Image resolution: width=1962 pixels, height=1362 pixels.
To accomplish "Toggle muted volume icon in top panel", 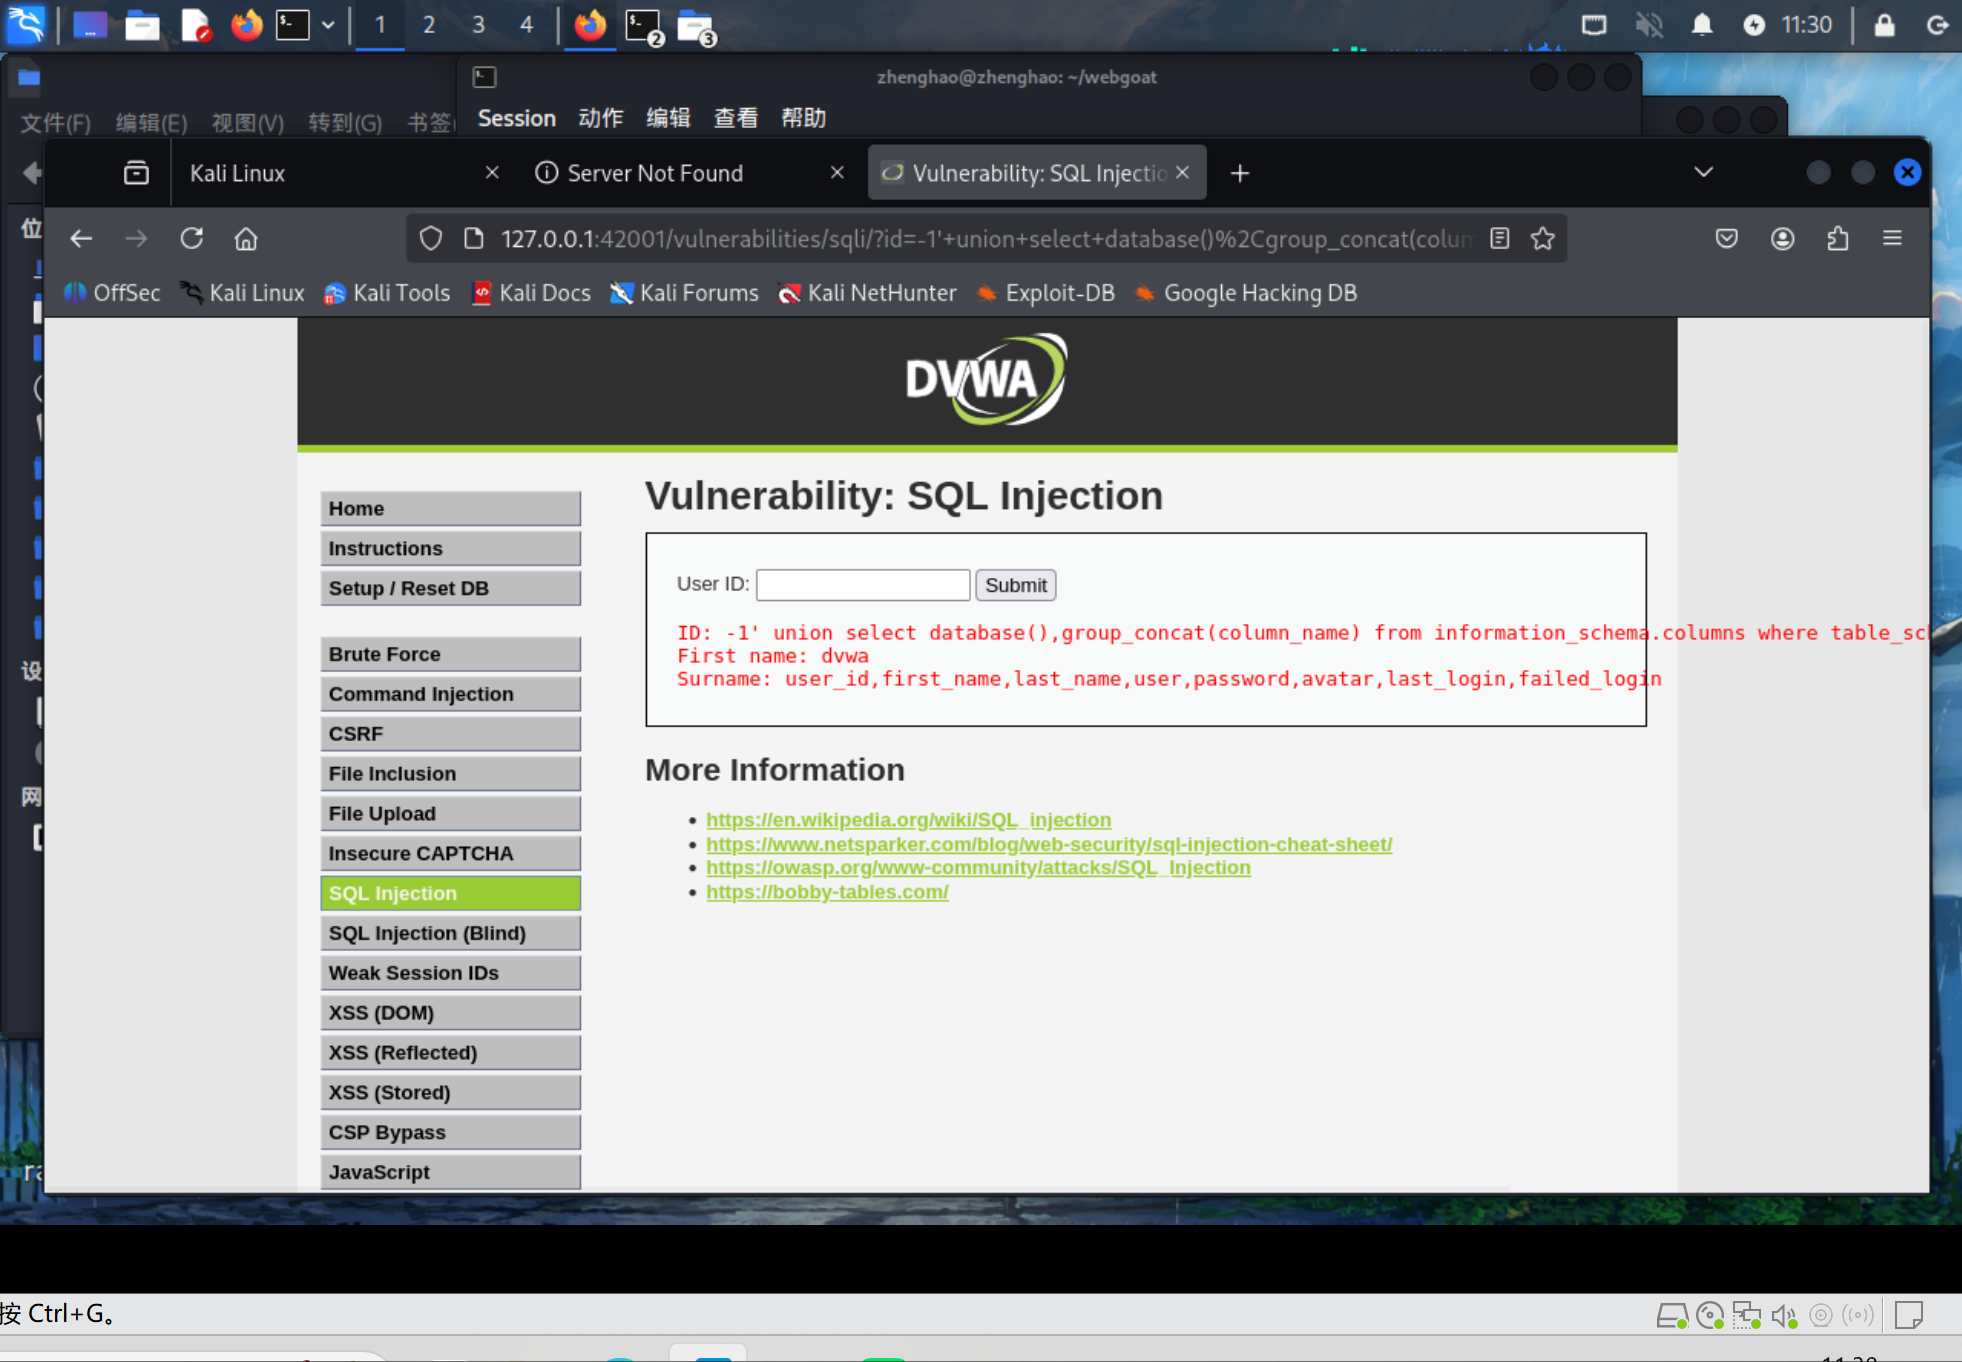I will click(1649, 25).
